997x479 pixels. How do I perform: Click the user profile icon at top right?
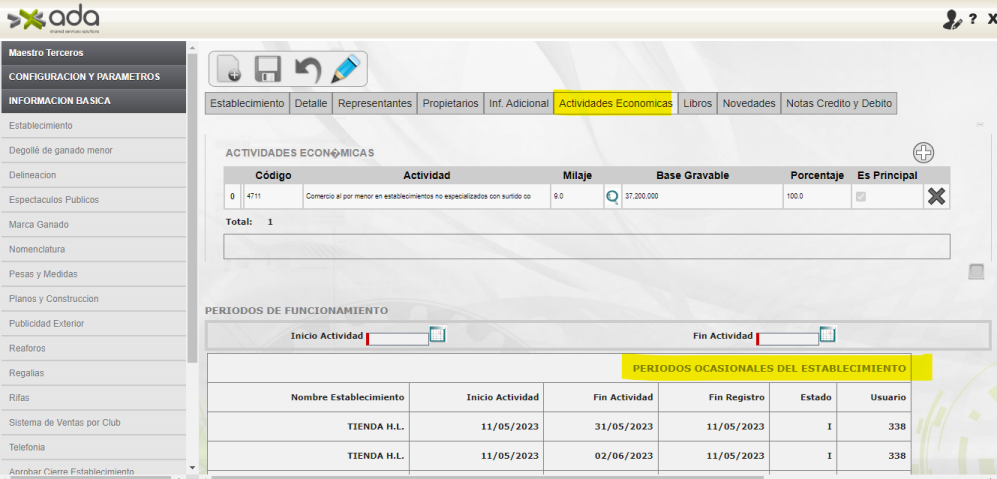(951, 20)
